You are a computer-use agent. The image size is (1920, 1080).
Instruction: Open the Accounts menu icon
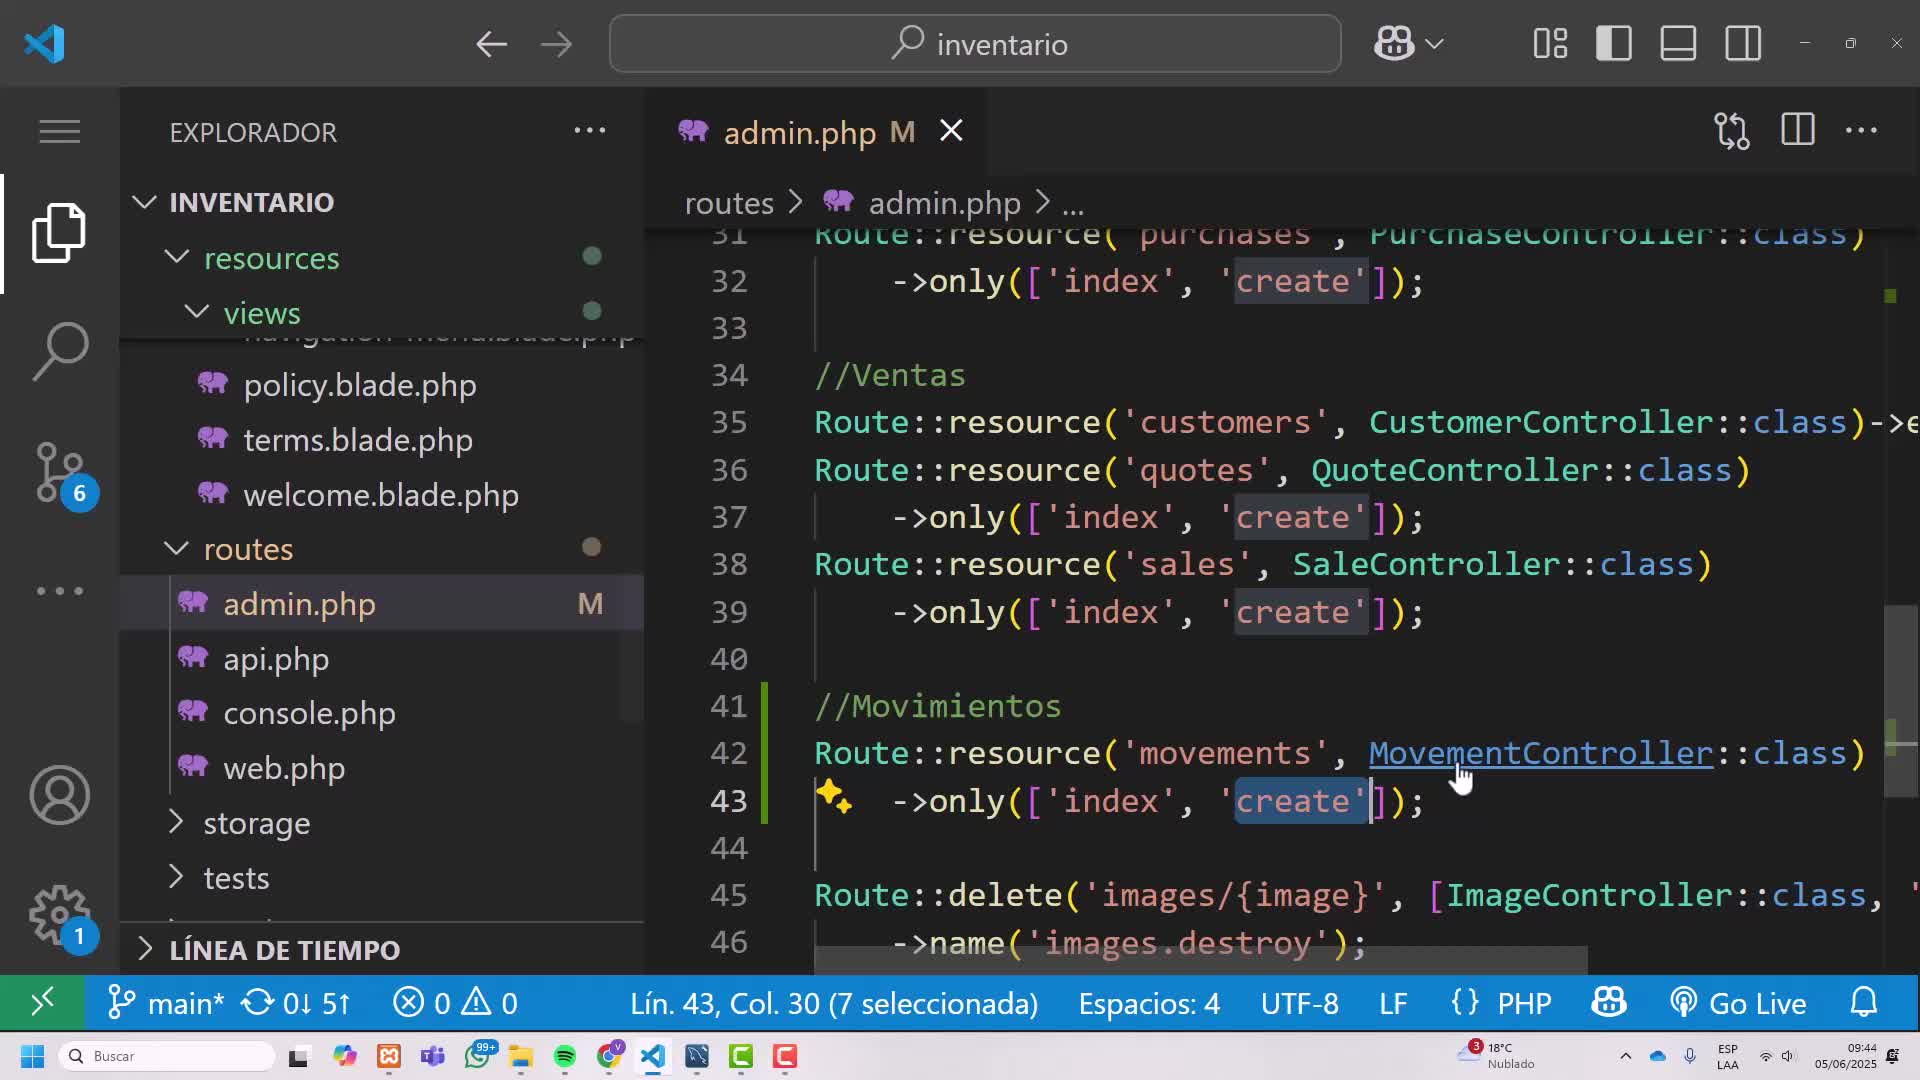pyautogui.click(x=59, y=795)
